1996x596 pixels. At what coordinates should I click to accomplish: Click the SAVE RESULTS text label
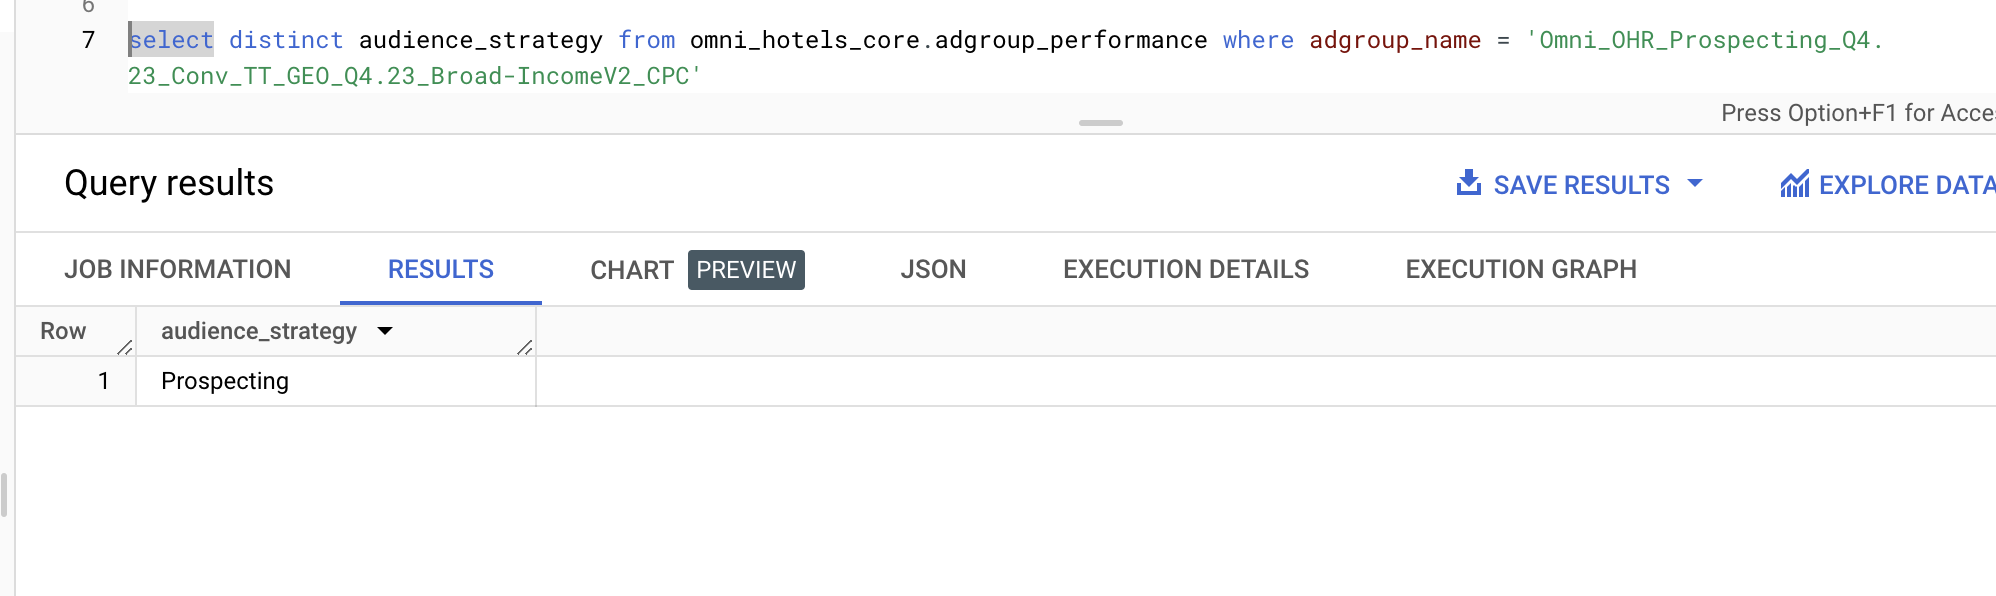pos(1581,185)
